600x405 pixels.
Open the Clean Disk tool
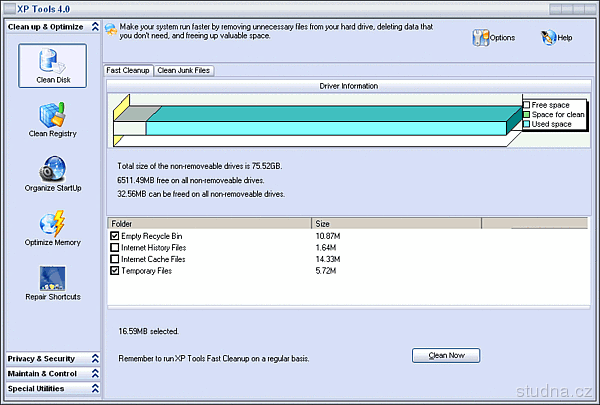pyautogui.click(x=52, y=65)
